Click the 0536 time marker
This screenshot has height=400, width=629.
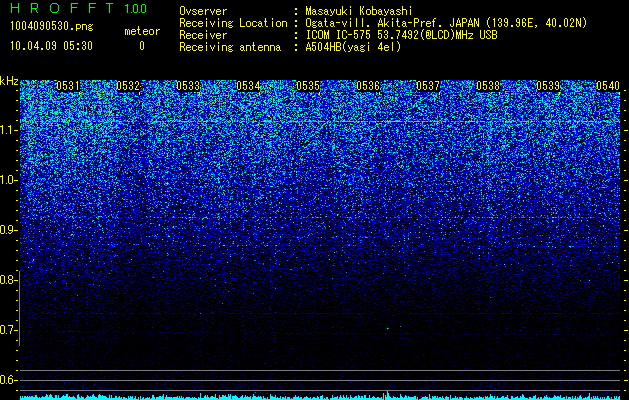[x=368, y=86]
